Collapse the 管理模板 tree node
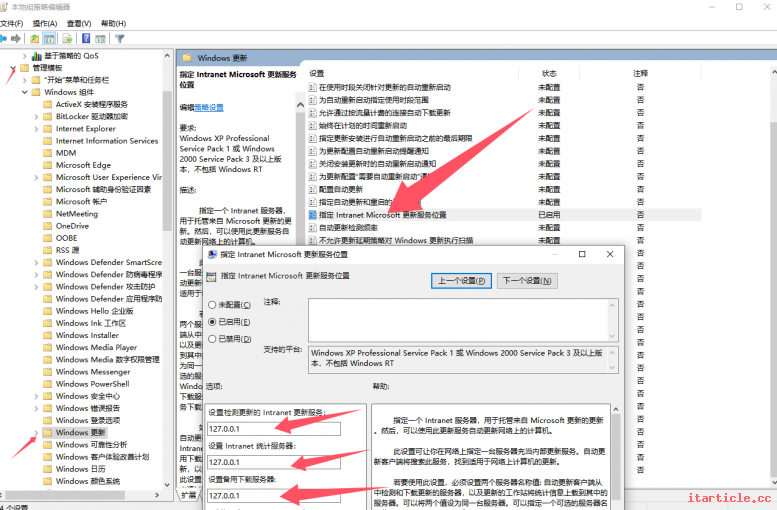This screenshot has height=510, width=777. point(13,68)
